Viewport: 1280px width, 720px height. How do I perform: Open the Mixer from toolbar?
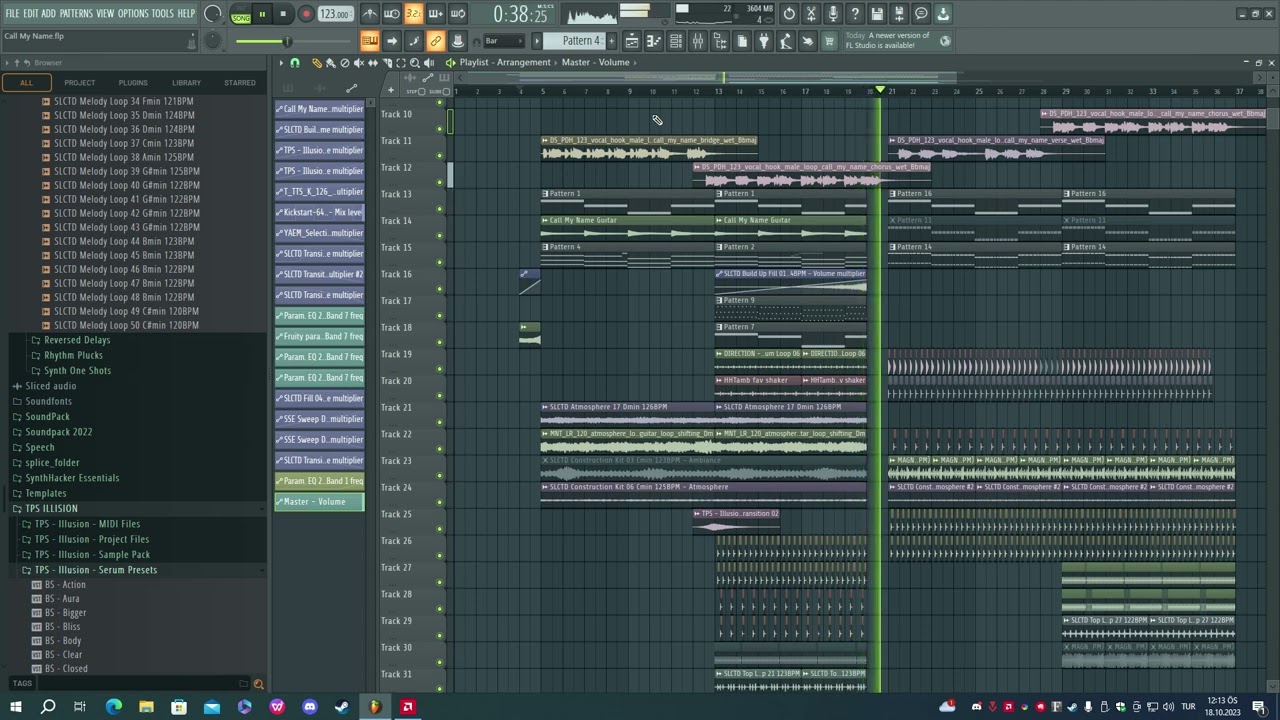698,41
